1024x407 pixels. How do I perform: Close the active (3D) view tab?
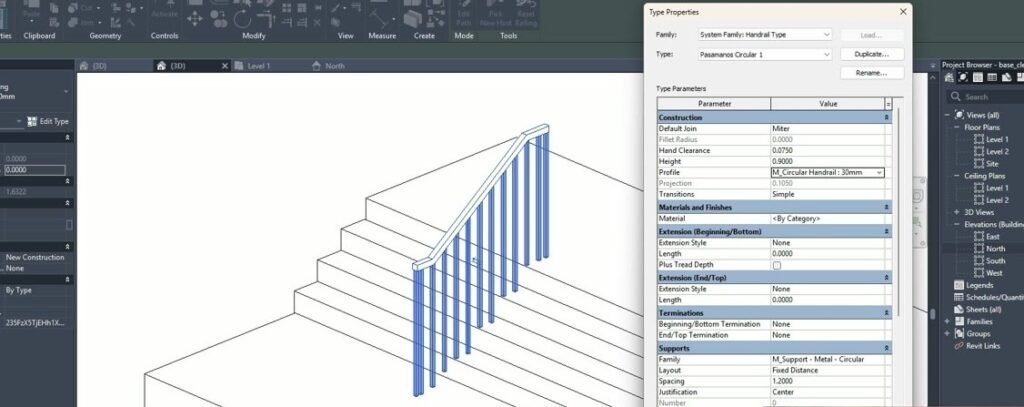point(225,66)
